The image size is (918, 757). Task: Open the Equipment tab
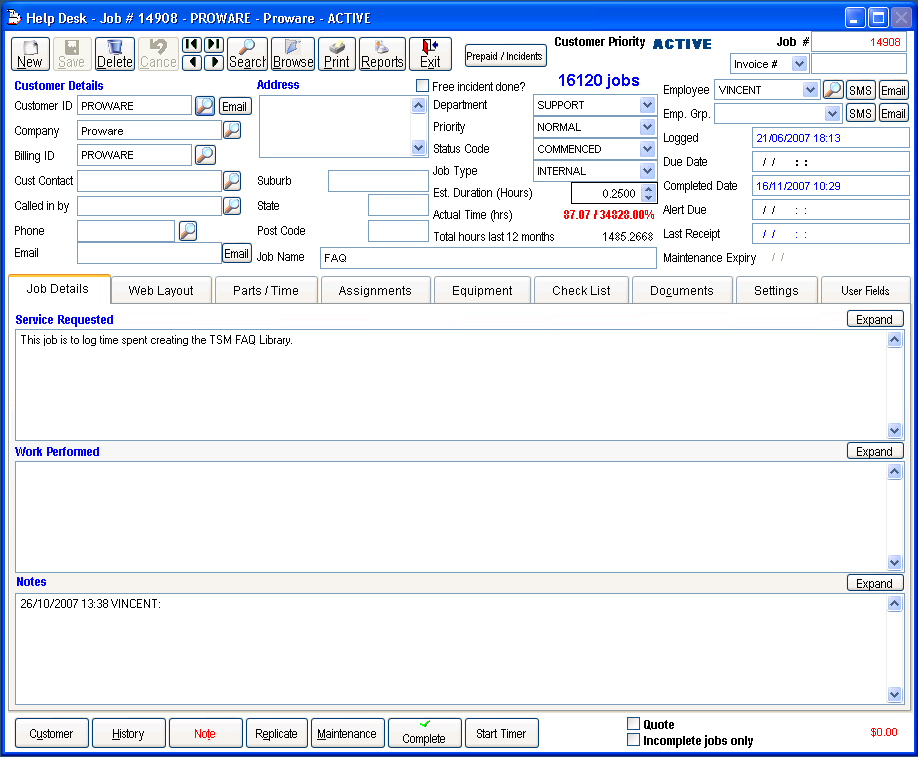[482, 291]
